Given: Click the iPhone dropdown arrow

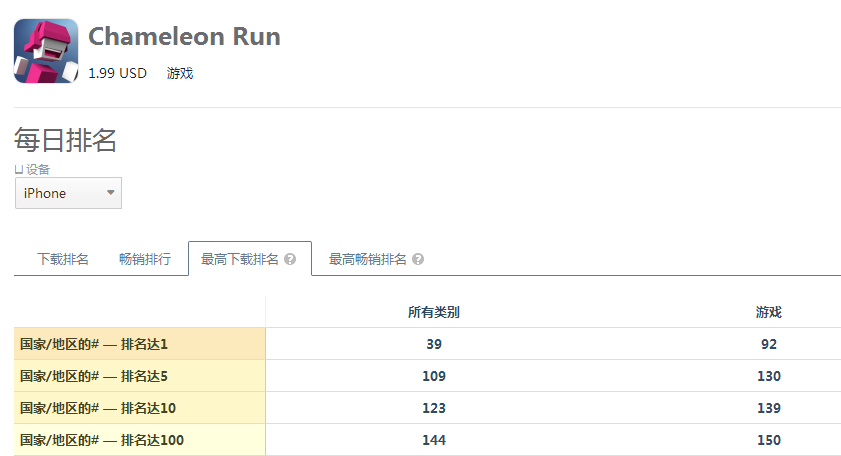Looking at the screenshot, I should coord(110,193).
